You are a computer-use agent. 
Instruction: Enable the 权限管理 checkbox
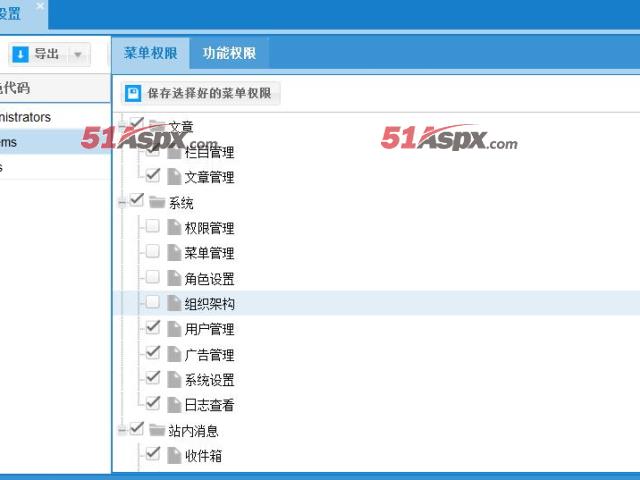153,226
